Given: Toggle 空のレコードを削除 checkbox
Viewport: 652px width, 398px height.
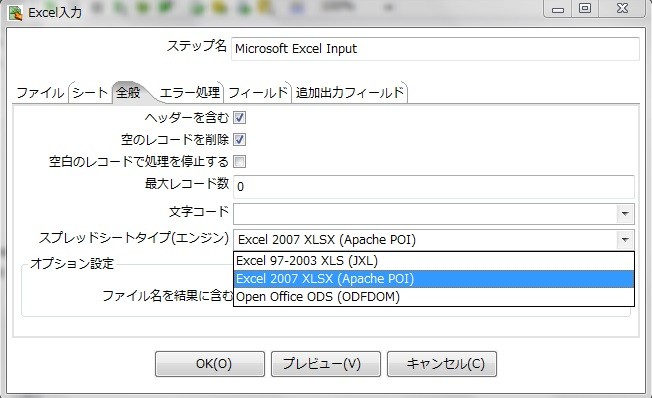Looking at the screenshot, I should click(x=240, y=139).
